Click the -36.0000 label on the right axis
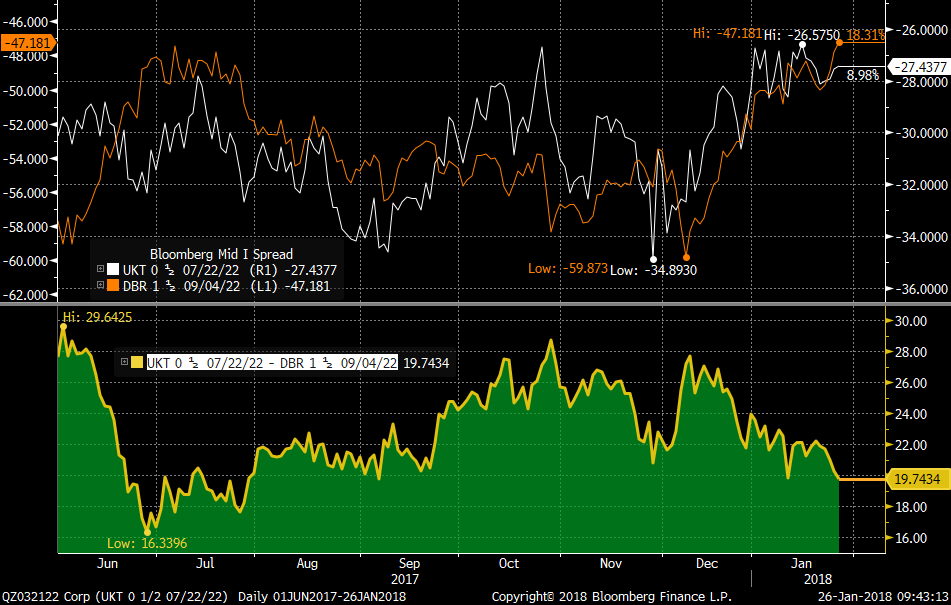This screenshot has height=605, width=951. (921, 289)
